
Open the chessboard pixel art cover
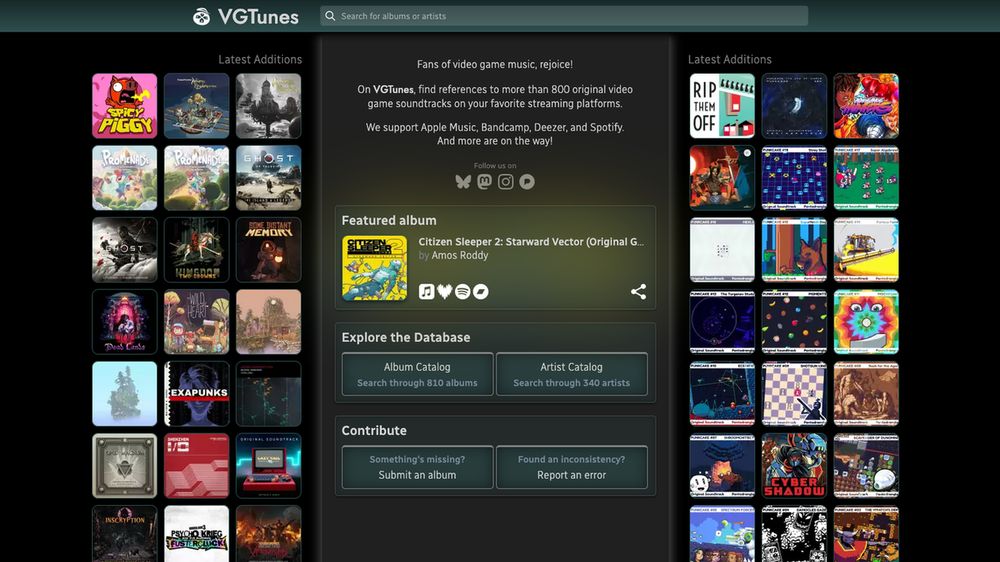coord(794,394)
